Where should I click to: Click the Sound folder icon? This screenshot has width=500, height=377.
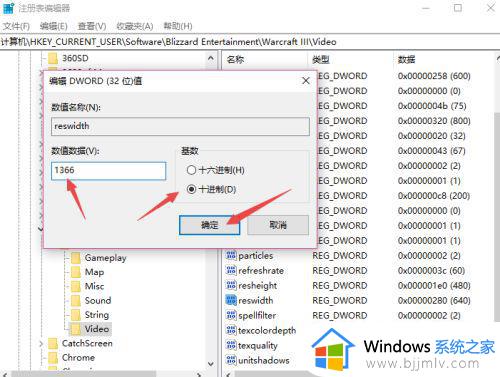click(x=76, y=301)
